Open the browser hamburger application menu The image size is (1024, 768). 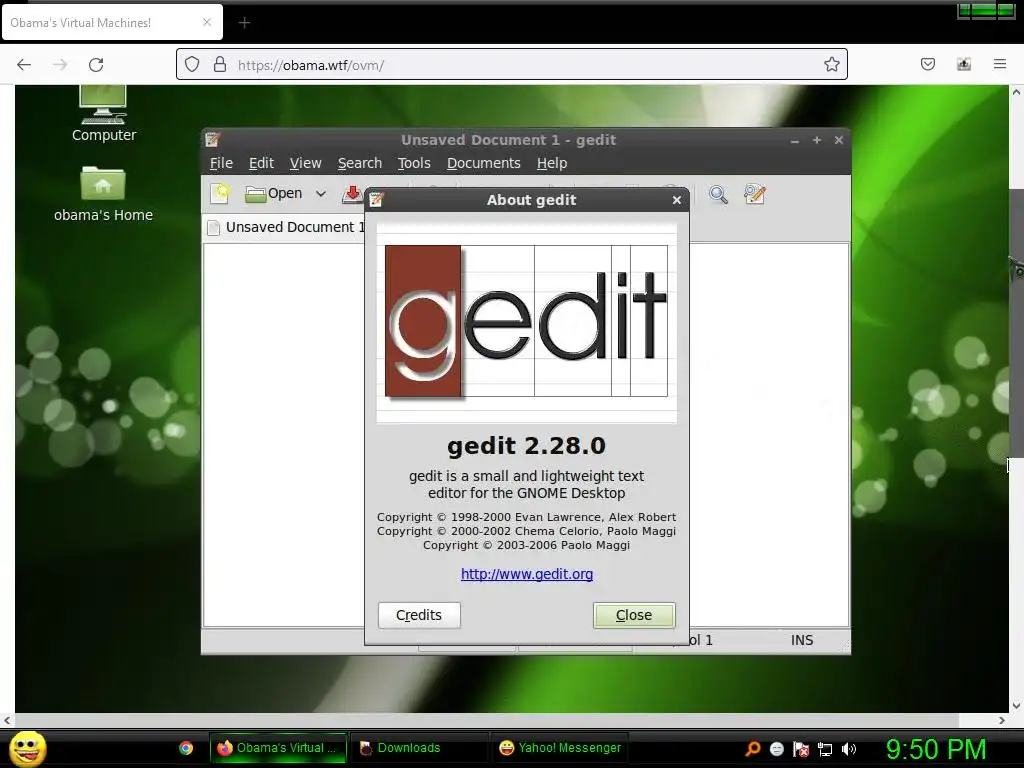[1000, 64]
